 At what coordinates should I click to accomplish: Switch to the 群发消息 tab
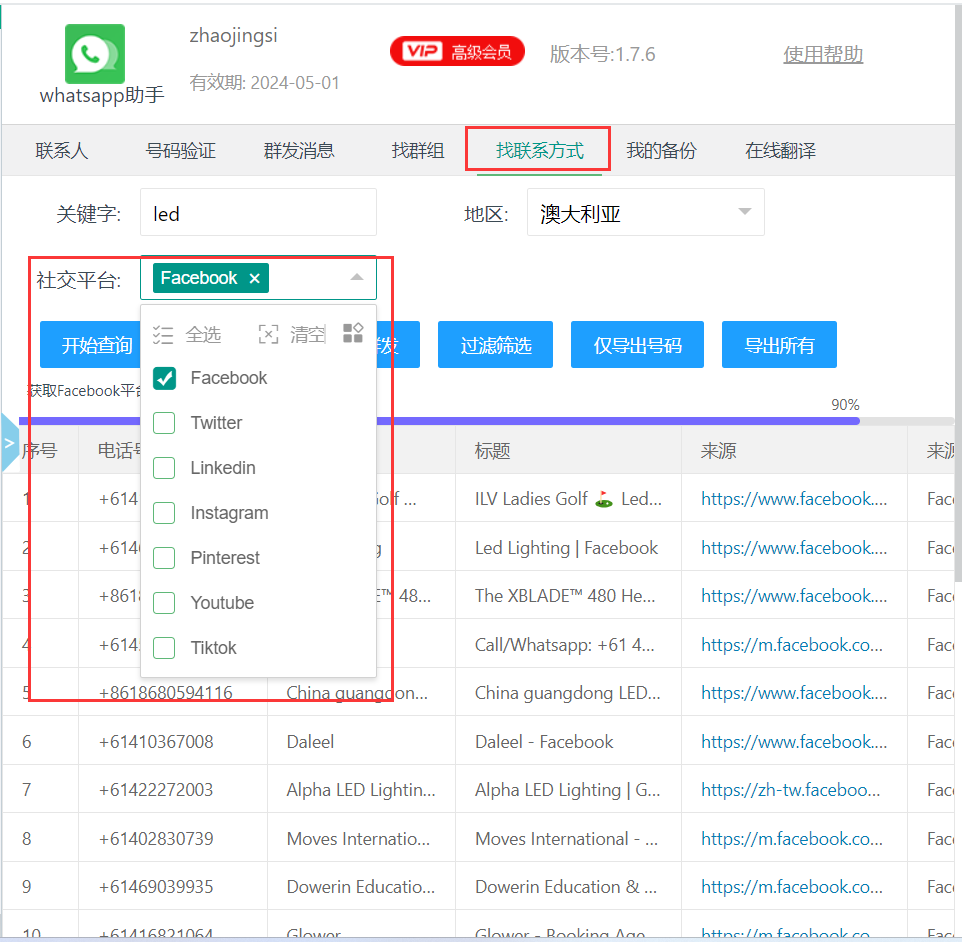299,151
